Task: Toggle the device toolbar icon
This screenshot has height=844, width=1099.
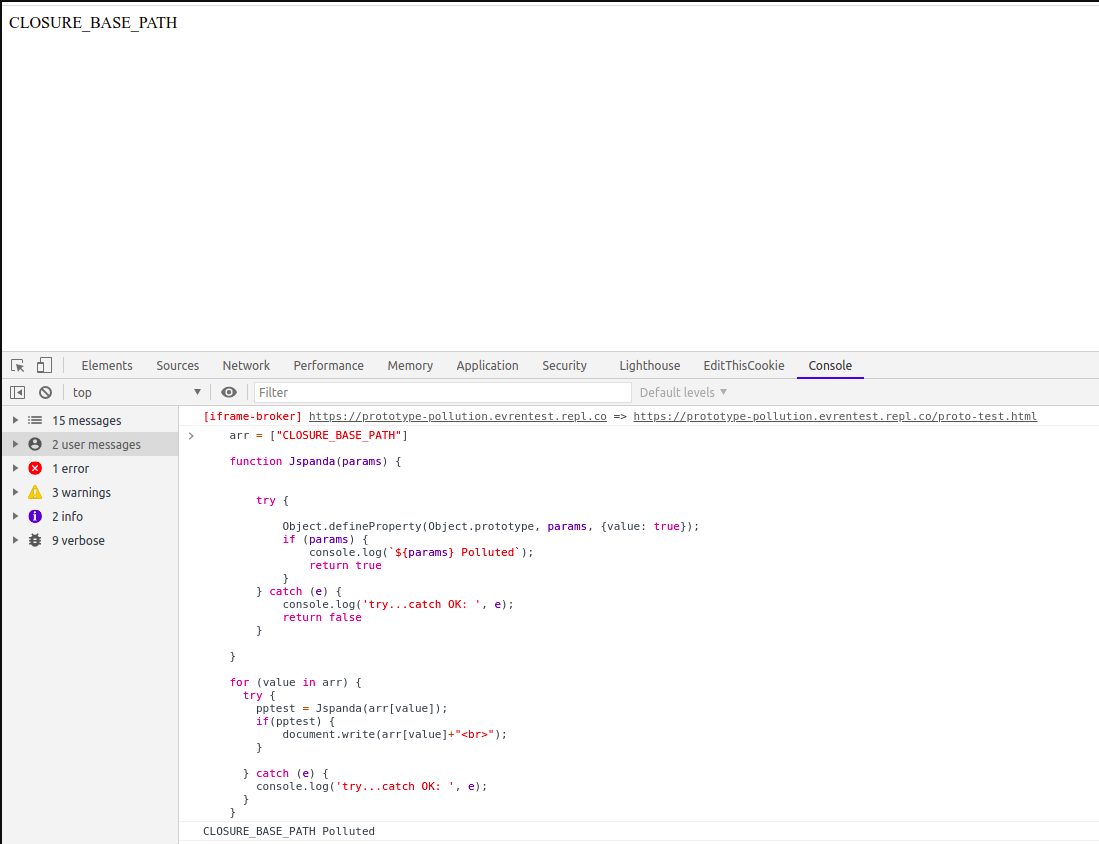Action: pos(44,366)
